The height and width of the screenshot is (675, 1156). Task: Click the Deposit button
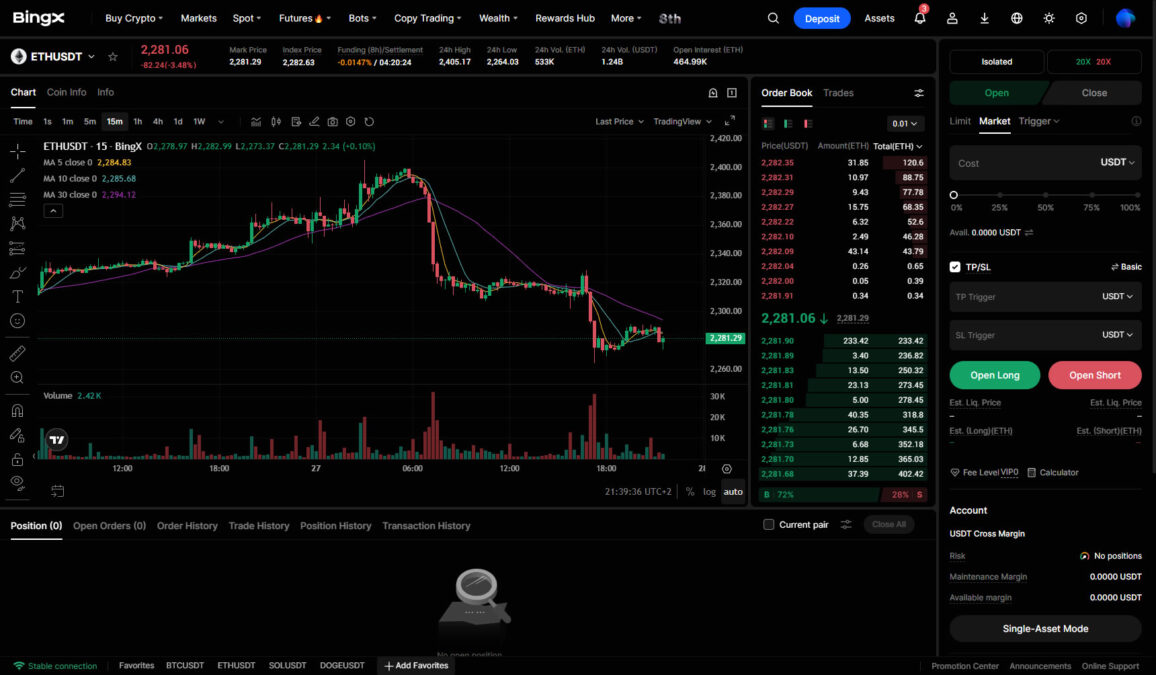tap(822, 18)
